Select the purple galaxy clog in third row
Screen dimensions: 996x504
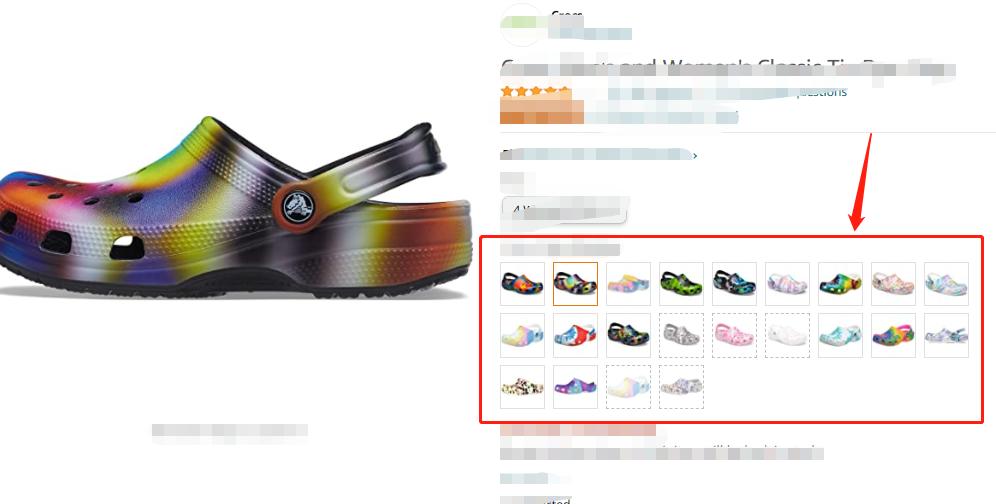tap(575, 386)
